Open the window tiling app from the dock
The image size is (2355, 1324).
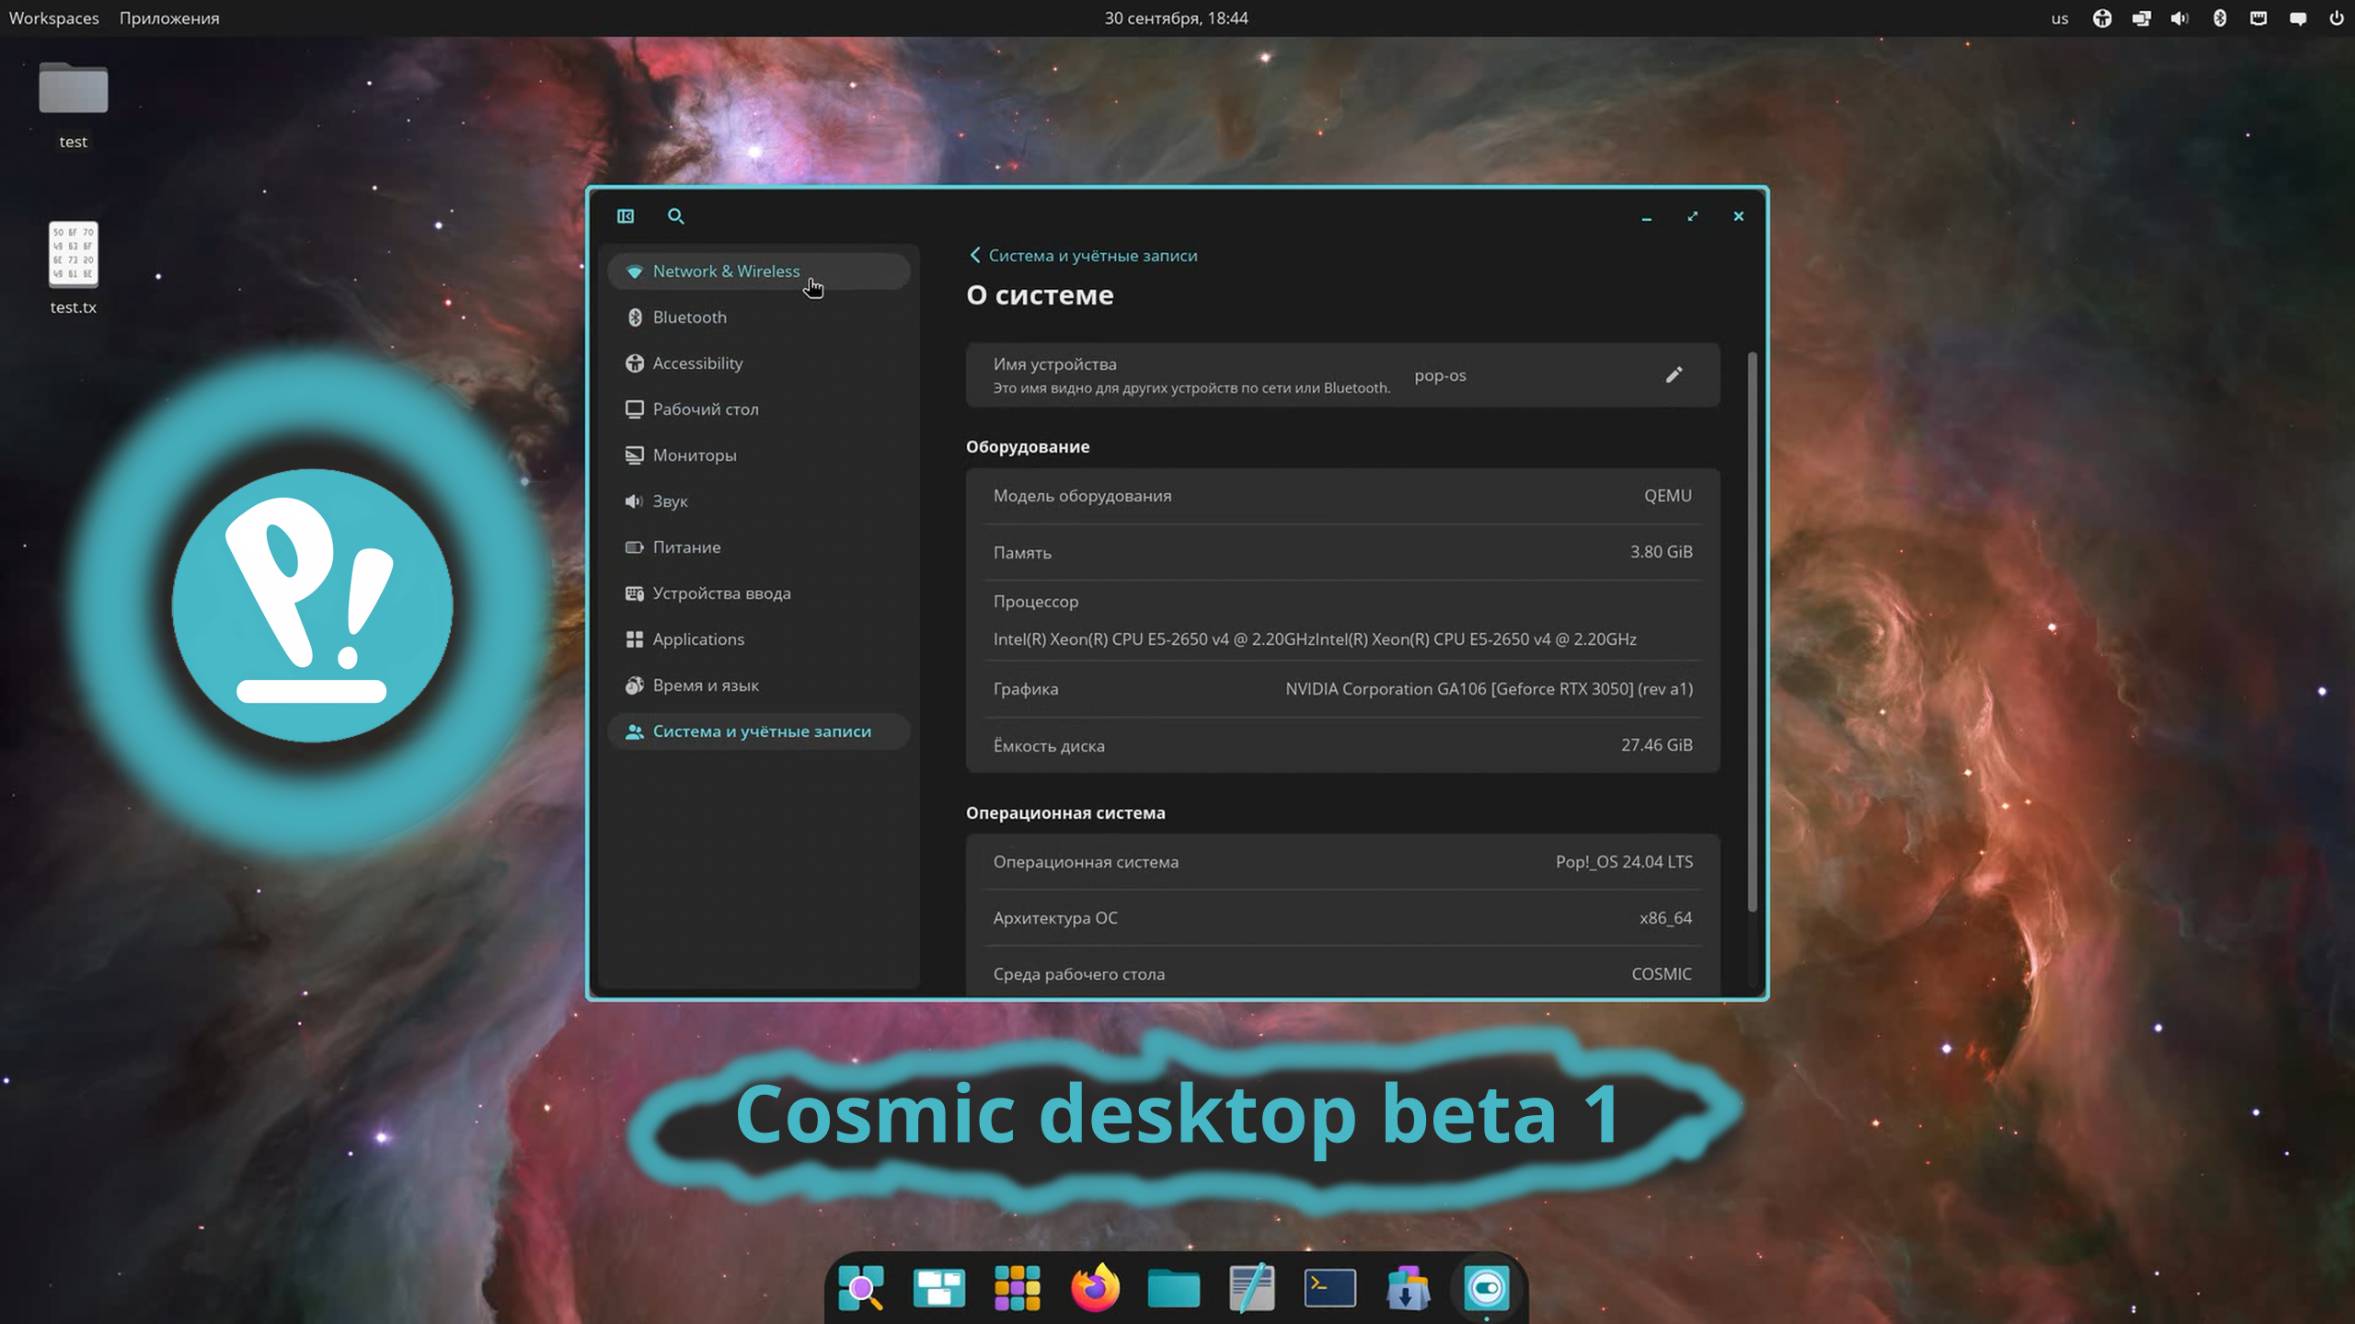pos(938,1288)
